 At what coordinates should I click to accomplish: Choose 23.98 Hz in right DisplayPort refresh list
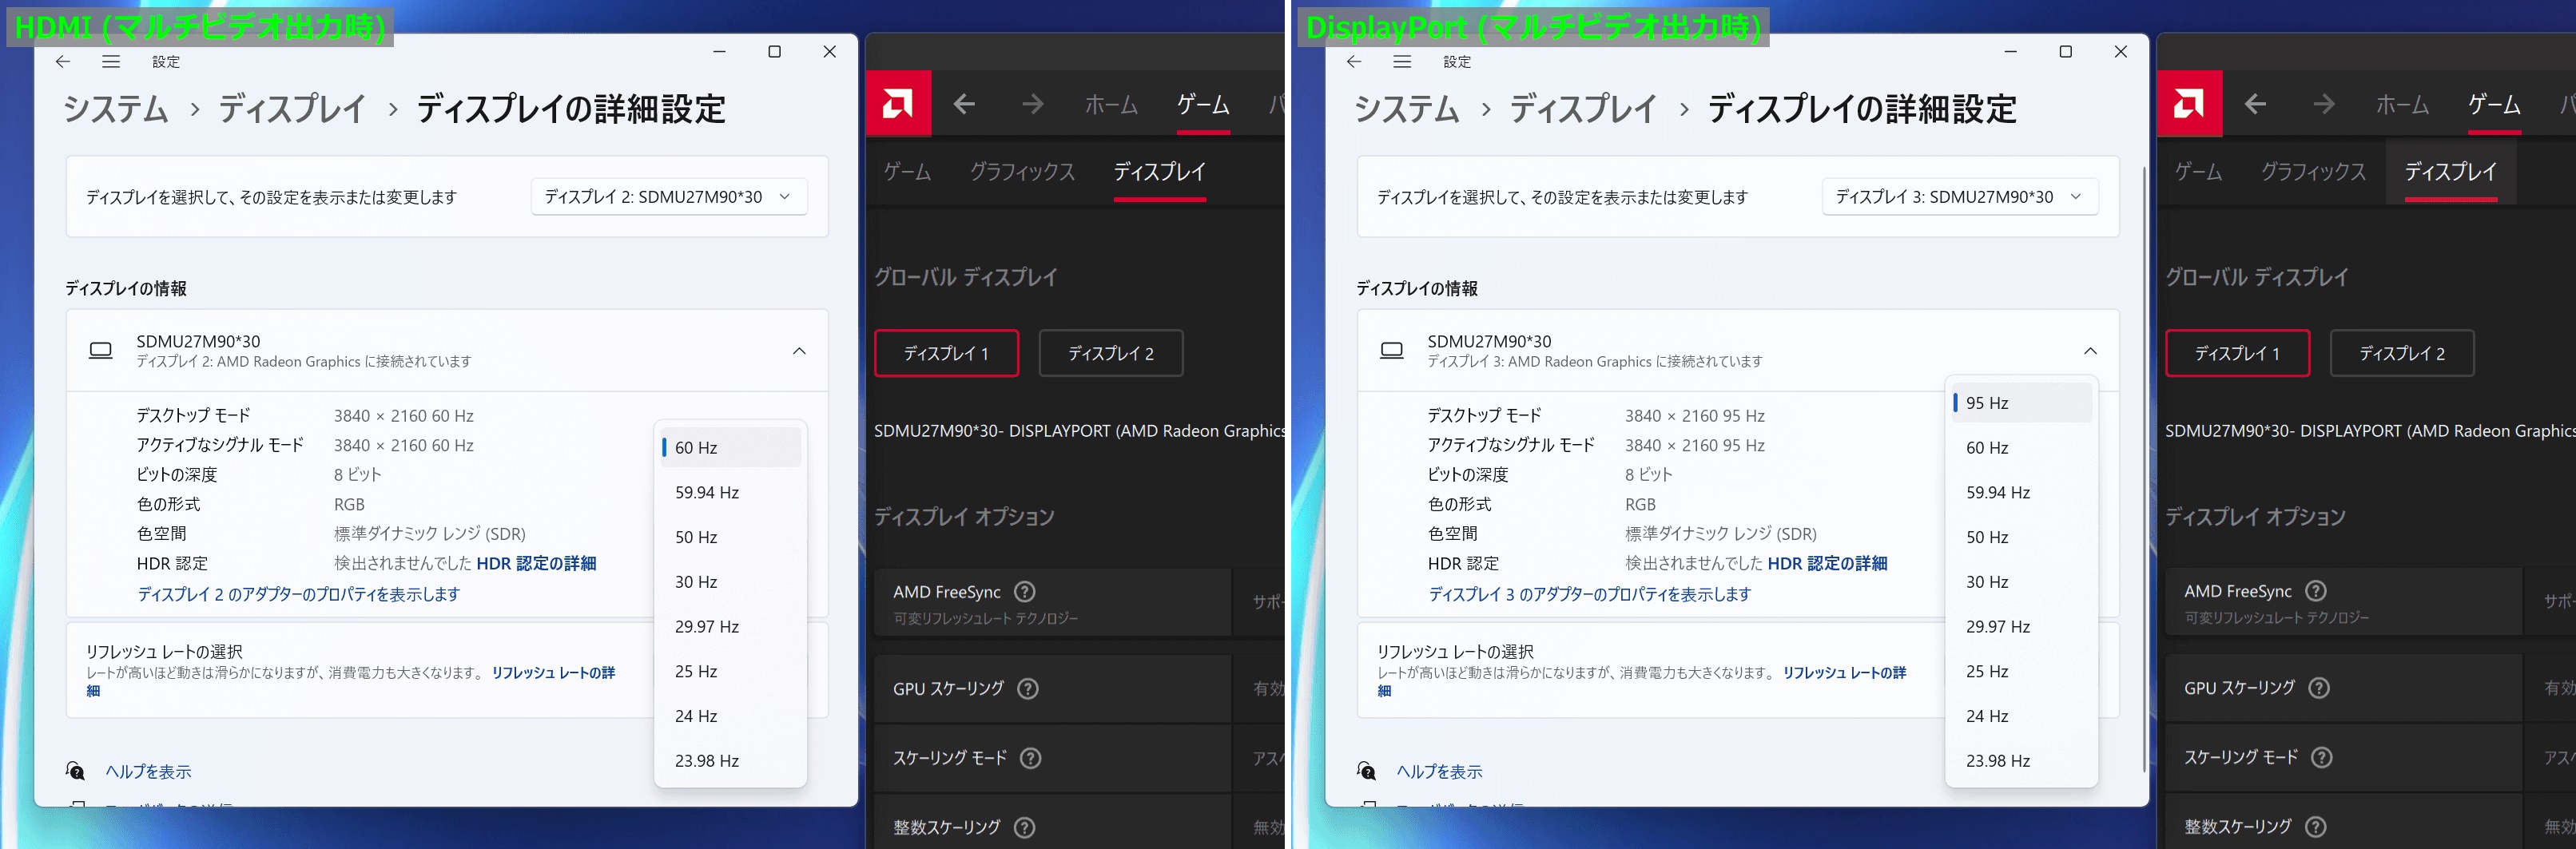coord(2022,761)
